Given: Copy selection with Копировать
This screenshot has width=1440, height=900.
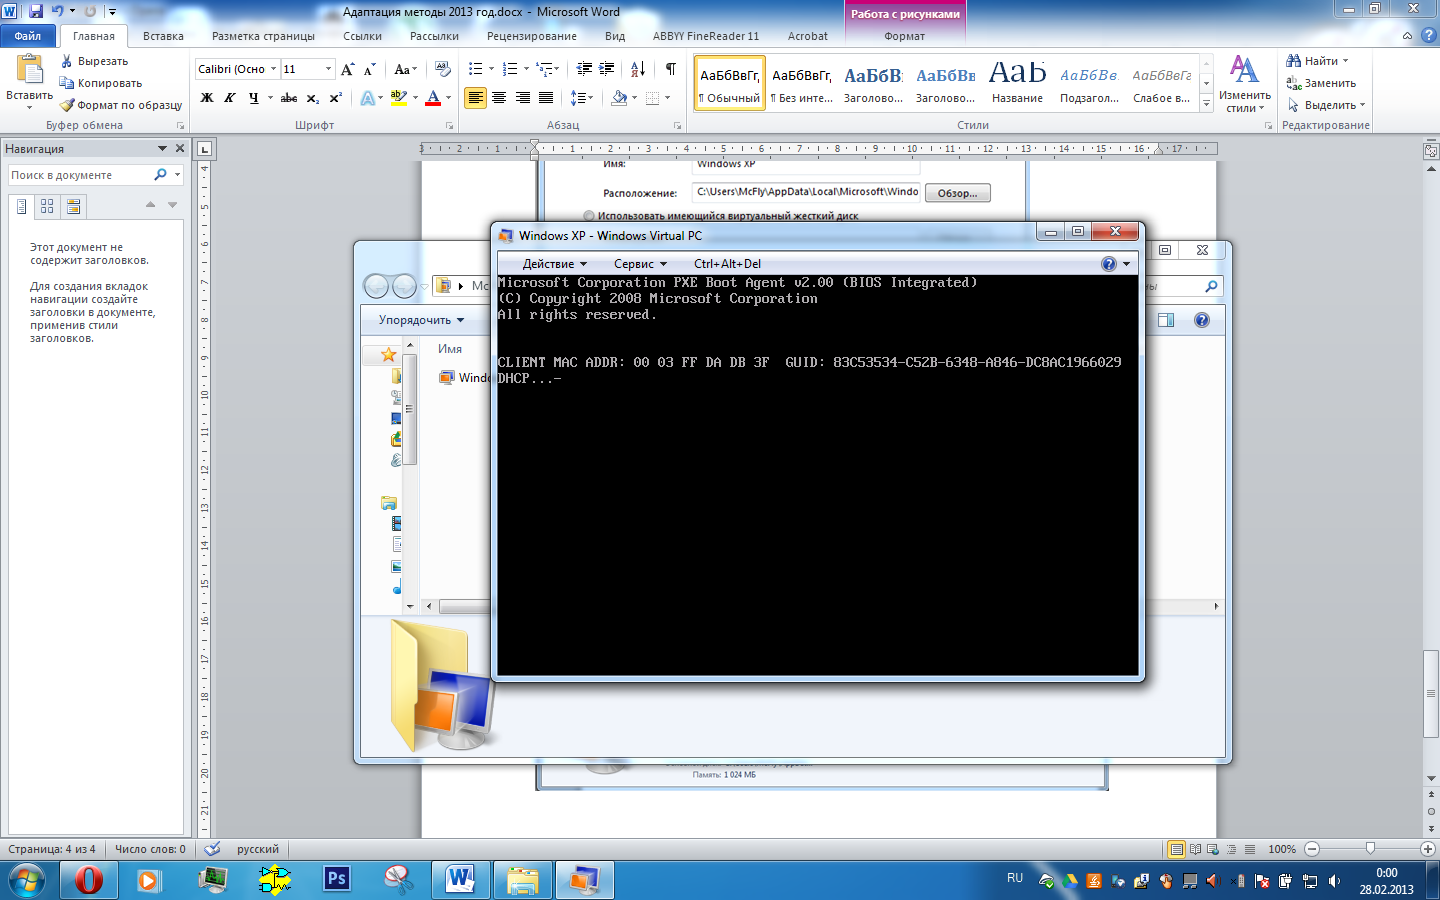Looking at the screenshot, I should (101, 83).
